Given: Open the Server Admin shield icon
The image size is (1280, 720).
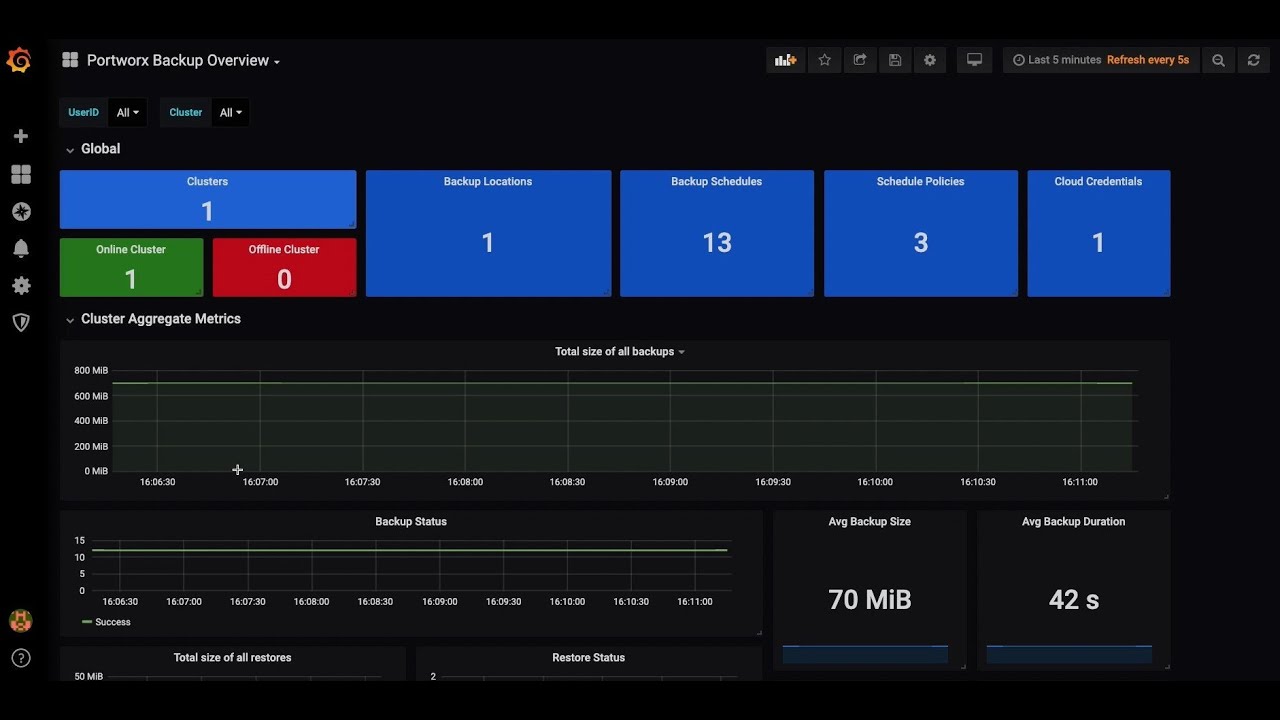Looking at the screenshot, I should click(x=20, y=322).
